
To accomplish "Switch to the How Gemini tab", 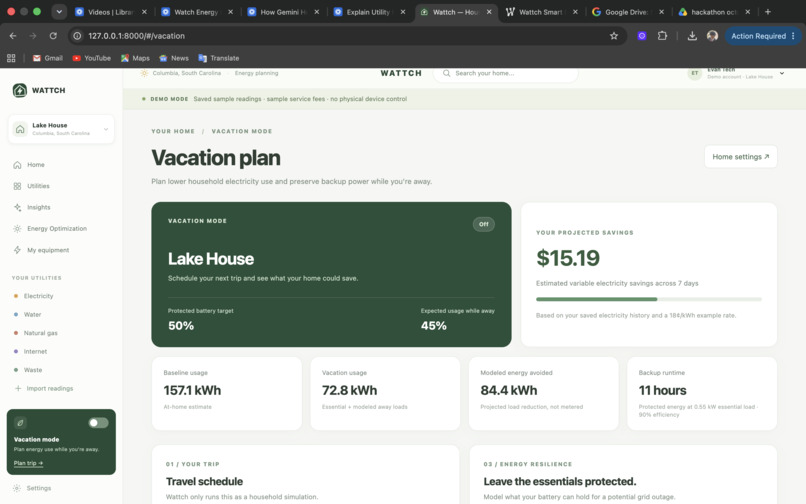I will point(284,12).
